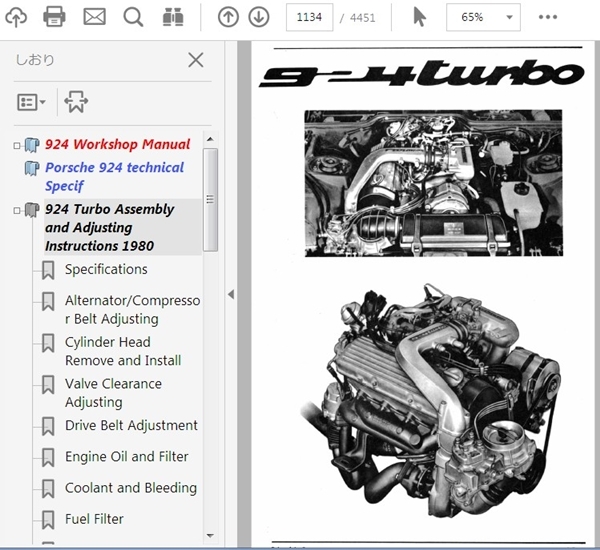Click bookmark icon beside Porsche 924 technical Specif
Screen dimensions: 600x550
pyautogui.click(x=32, y=168)
